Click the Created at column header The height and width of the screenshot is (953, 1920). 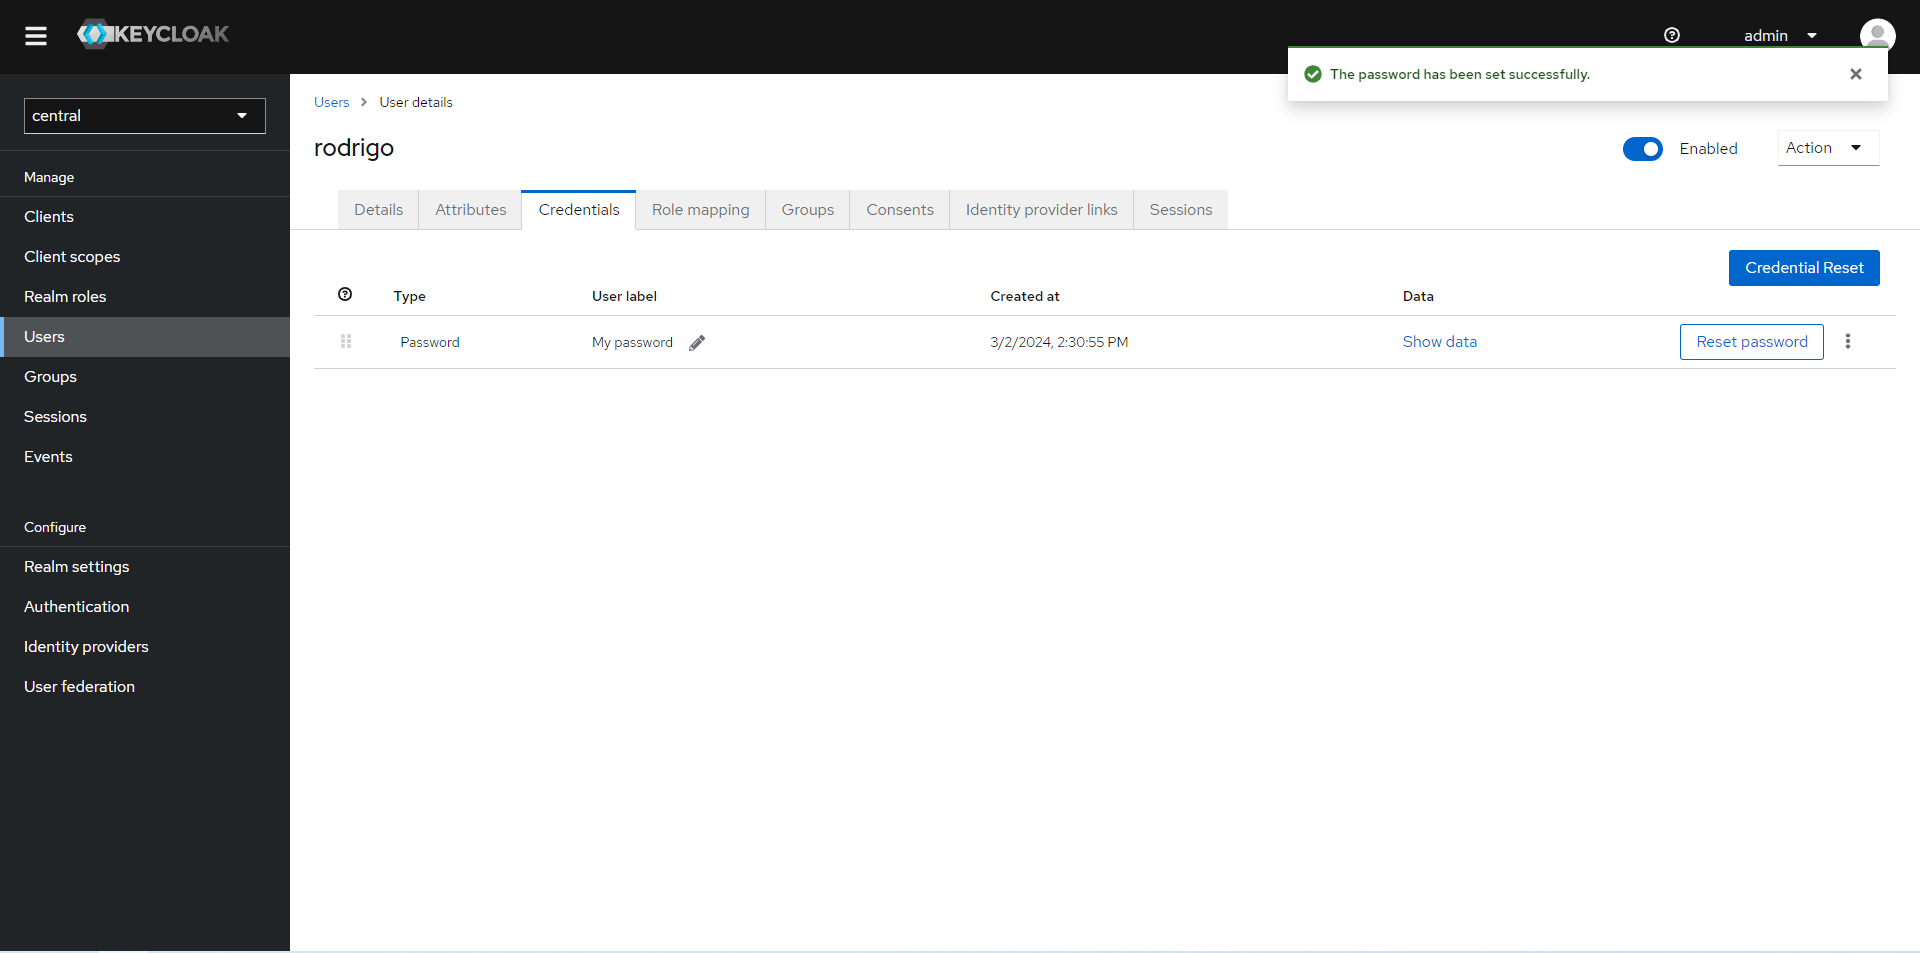coord(1025,296)
